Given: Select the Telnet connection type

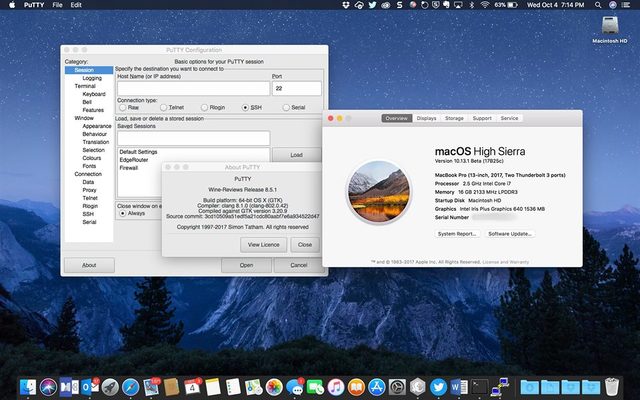Looking at the screenshot, I should (x=164, y=107).
